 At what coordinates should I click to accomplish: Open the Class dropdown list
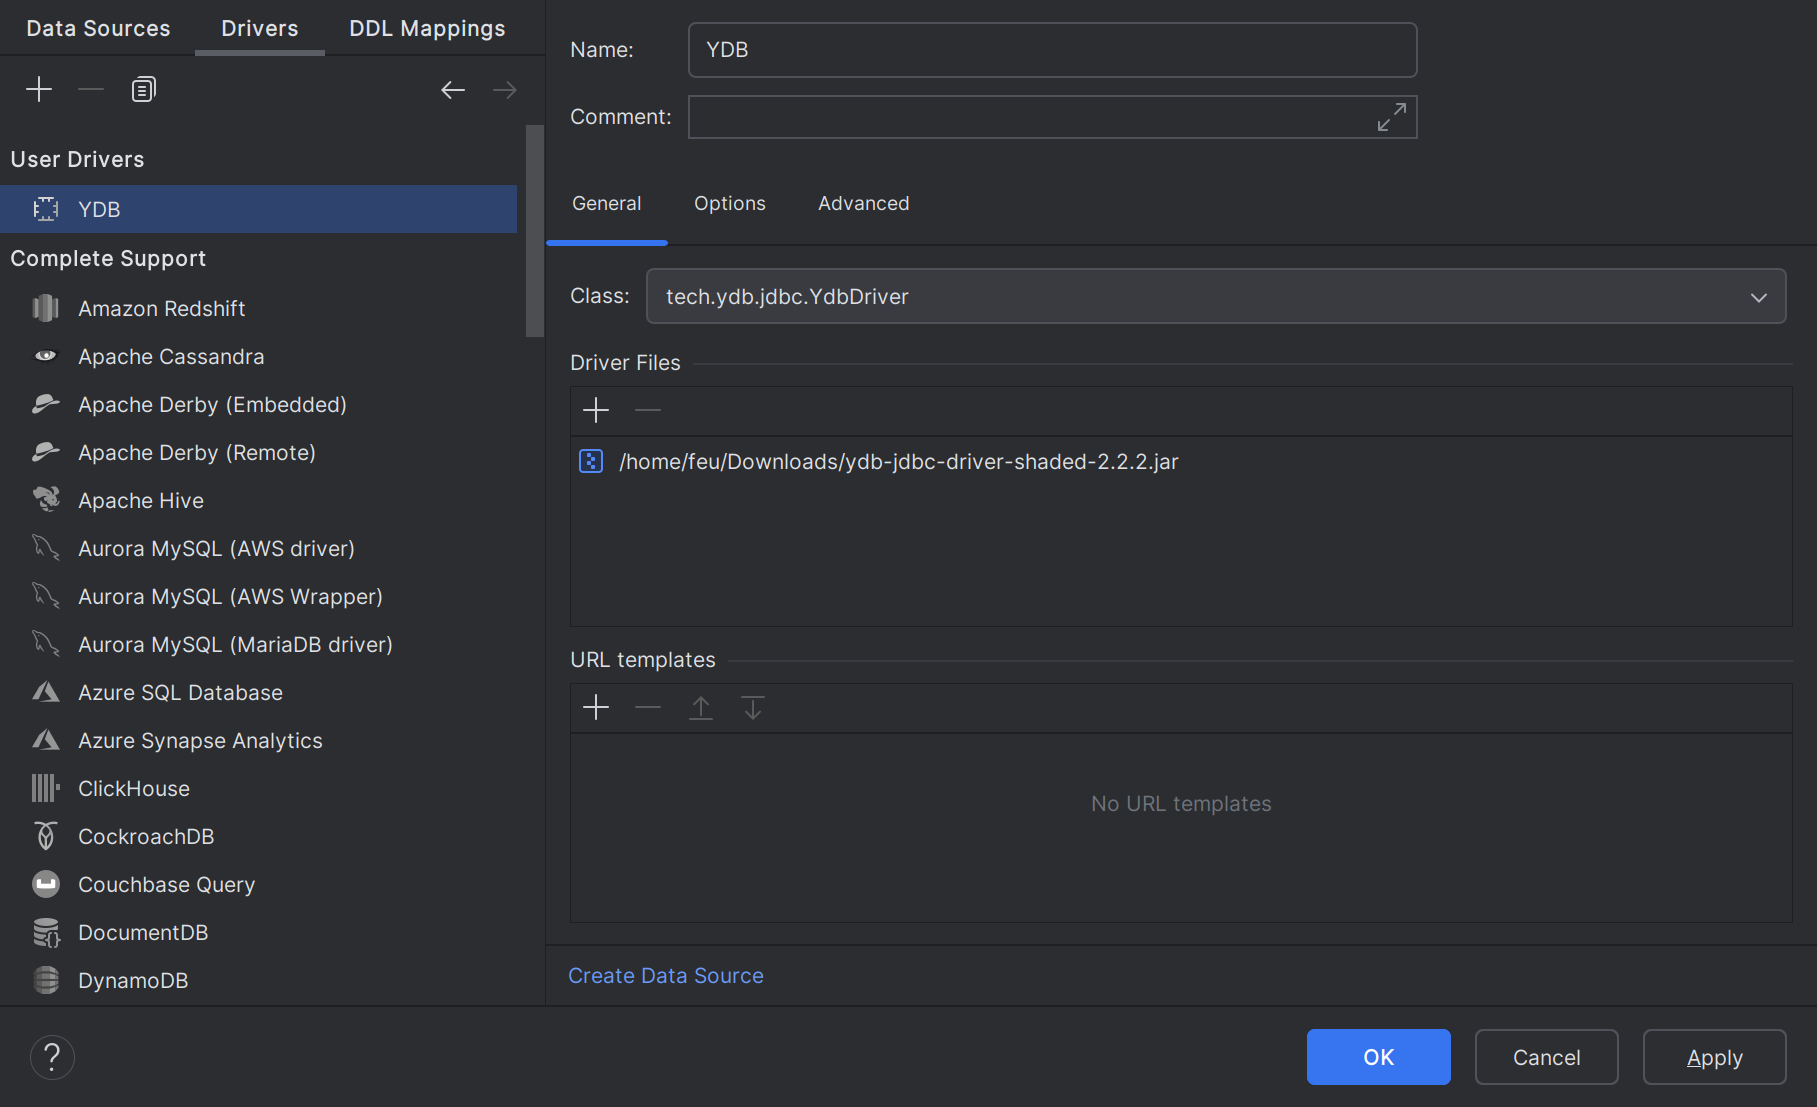1758,297
